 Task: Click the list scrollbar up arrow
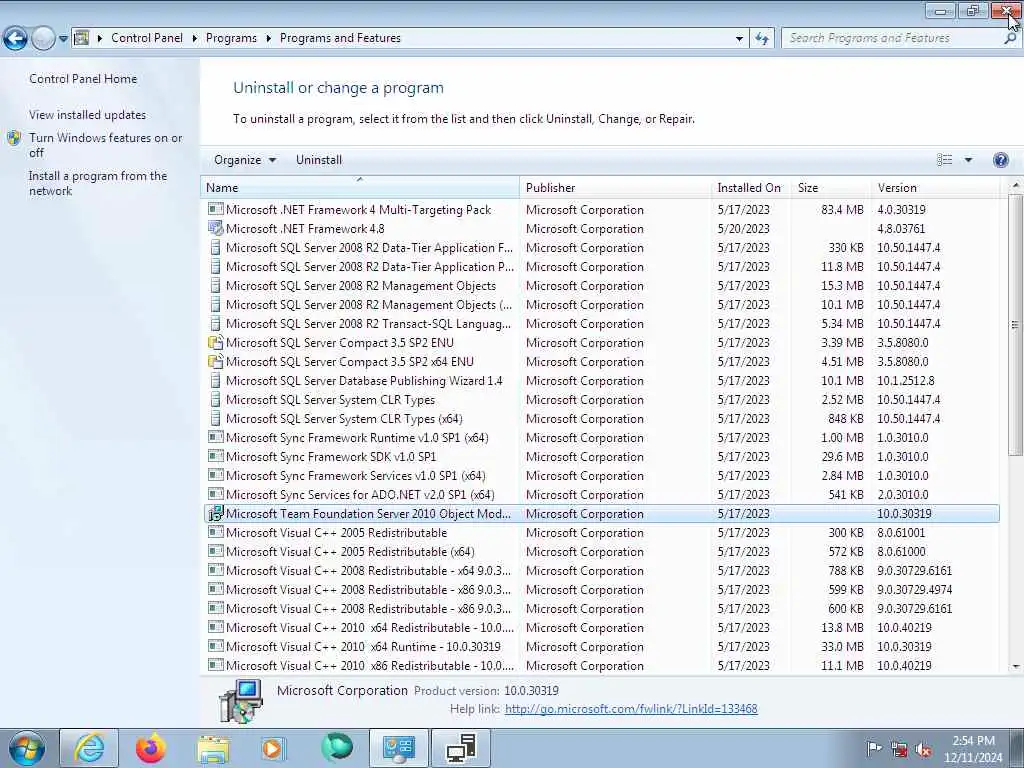click(x=1016, y=186)
